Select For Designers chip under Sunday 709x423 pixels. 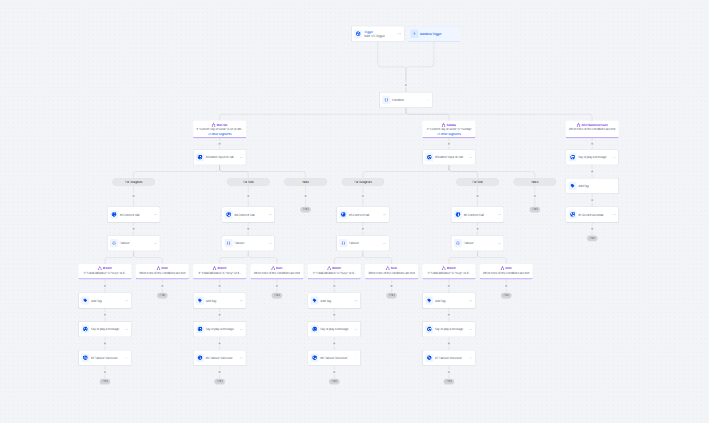pos(363,182)
